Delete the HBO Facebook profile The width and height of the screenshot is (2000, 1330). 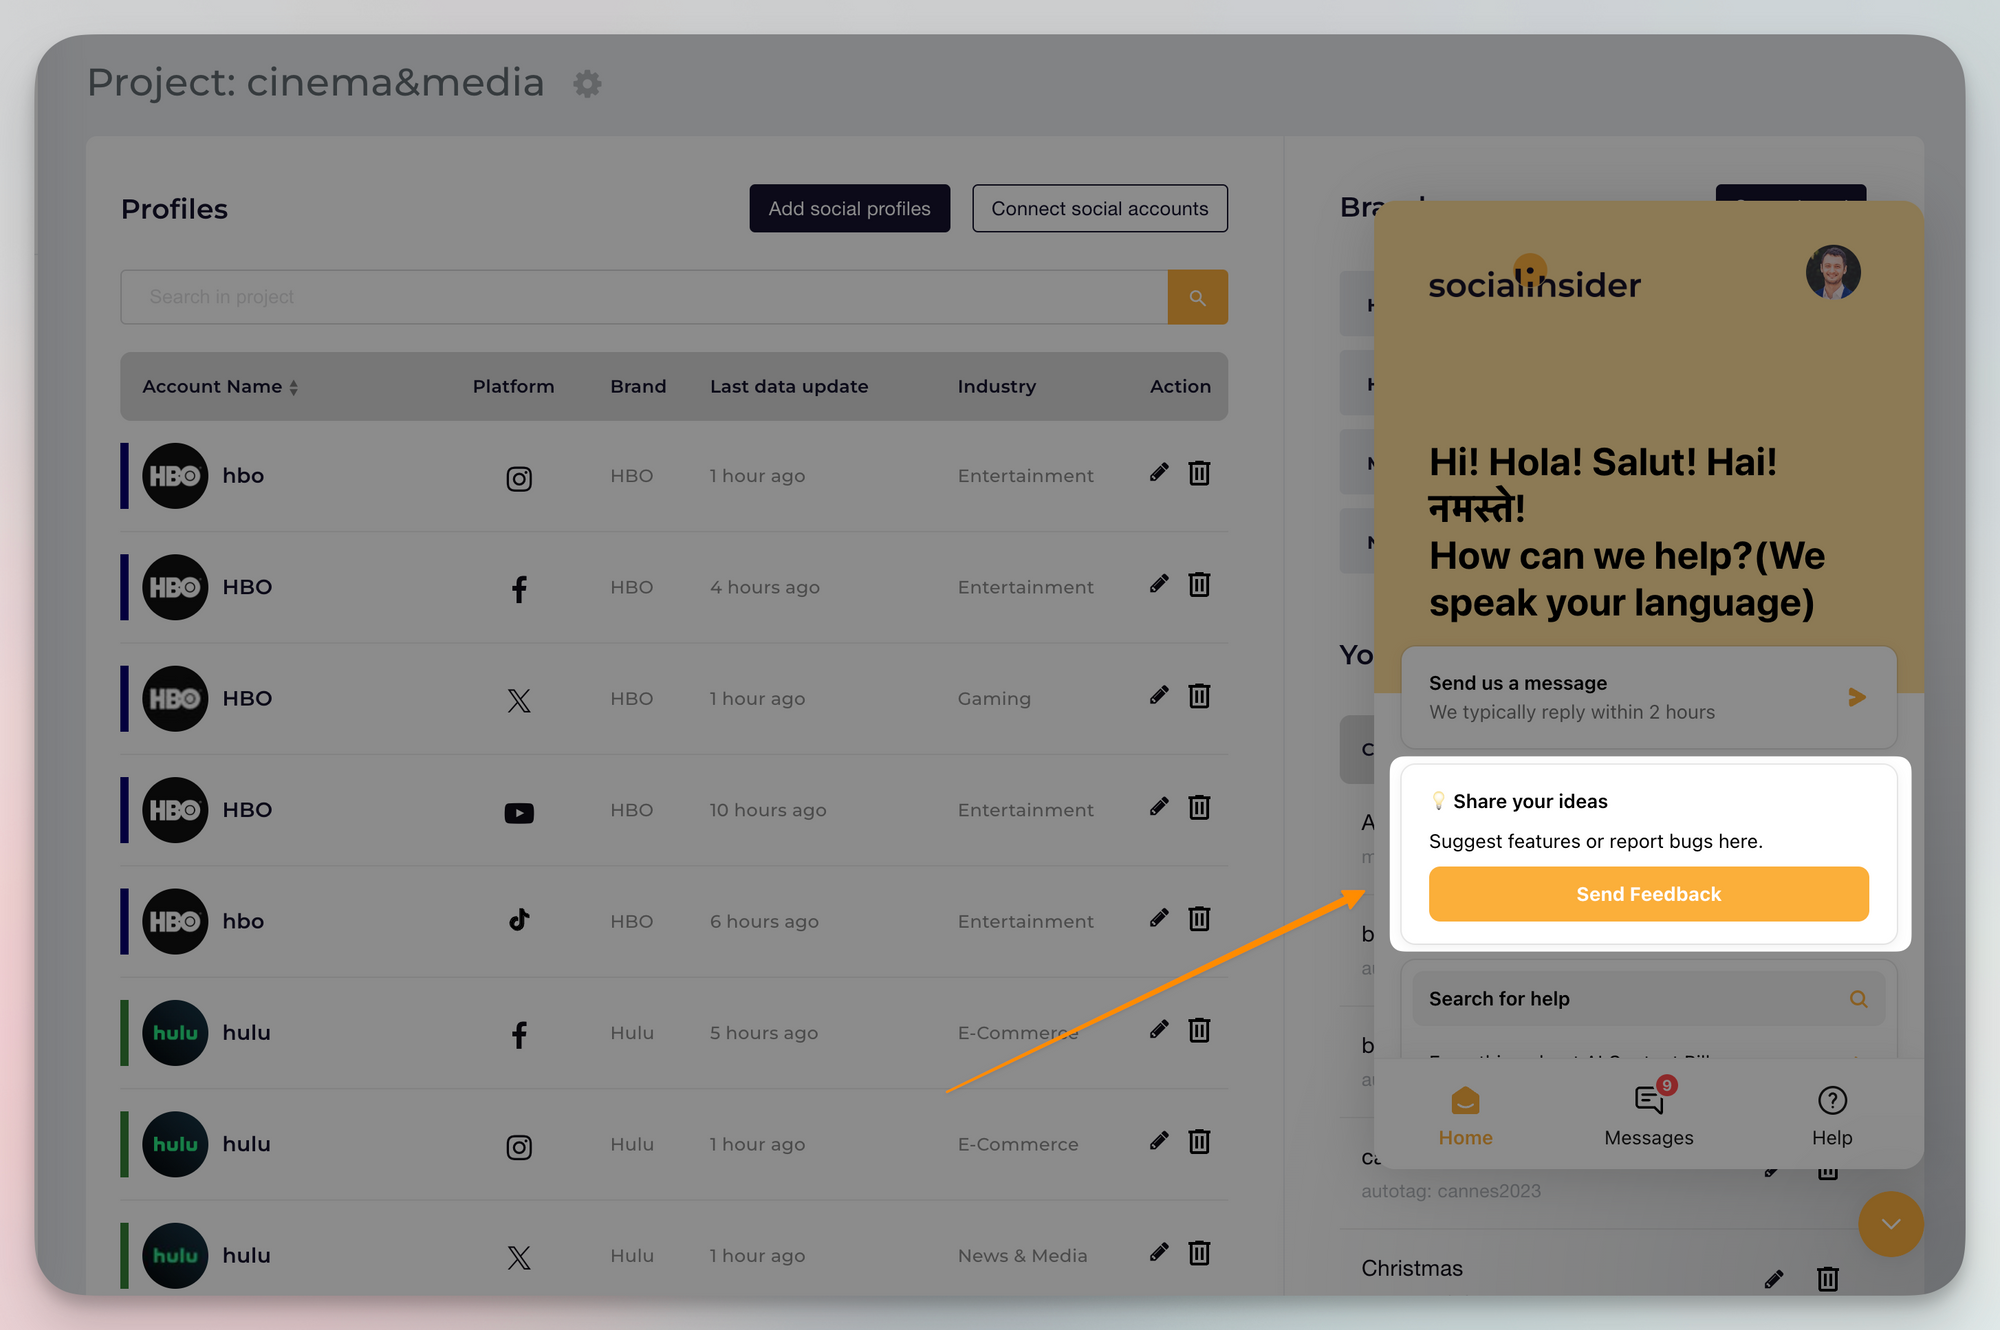pos(1199,584)
